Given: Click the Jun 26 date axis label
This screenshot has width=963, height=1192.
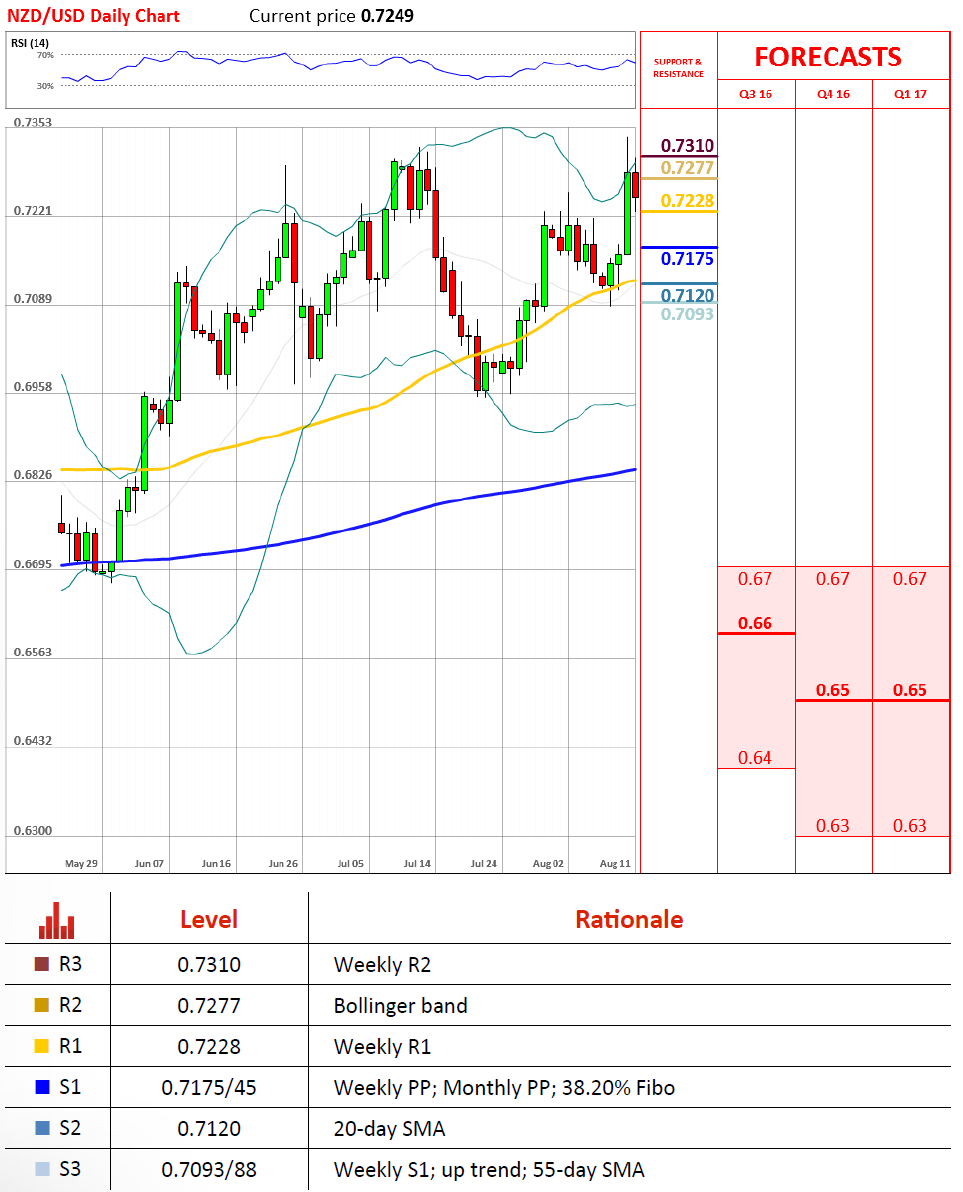Looking at the screenshot, I should (x=283, y=864).
